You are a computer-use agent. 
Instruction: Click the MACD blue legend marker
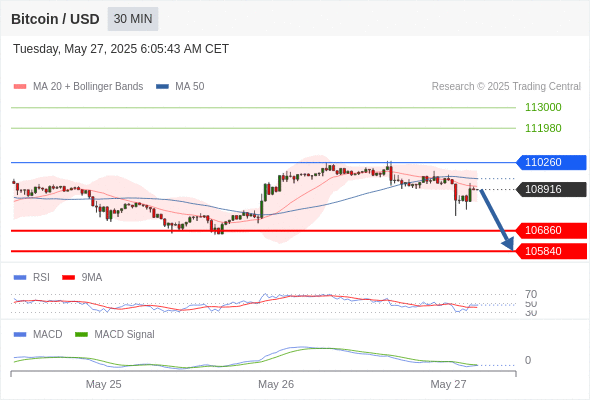20,334
